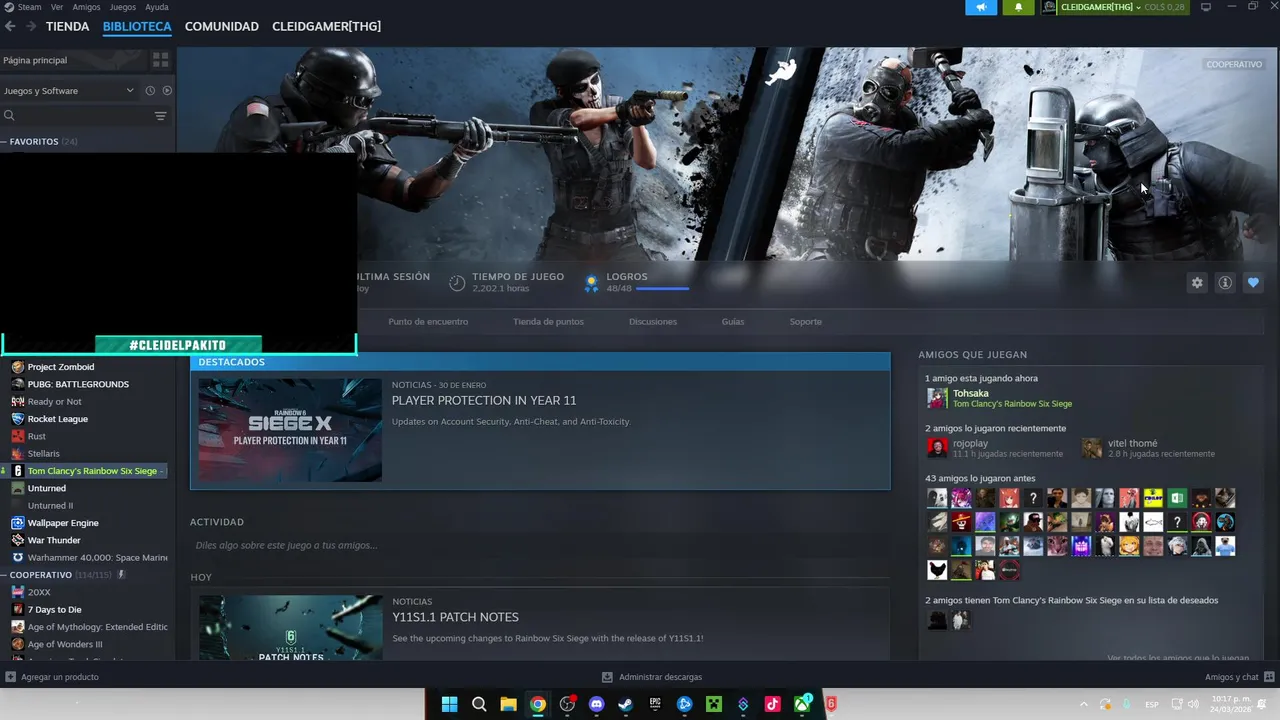Go back with the left arrow
Screen dimensions: 1280x720
[10, 26]
